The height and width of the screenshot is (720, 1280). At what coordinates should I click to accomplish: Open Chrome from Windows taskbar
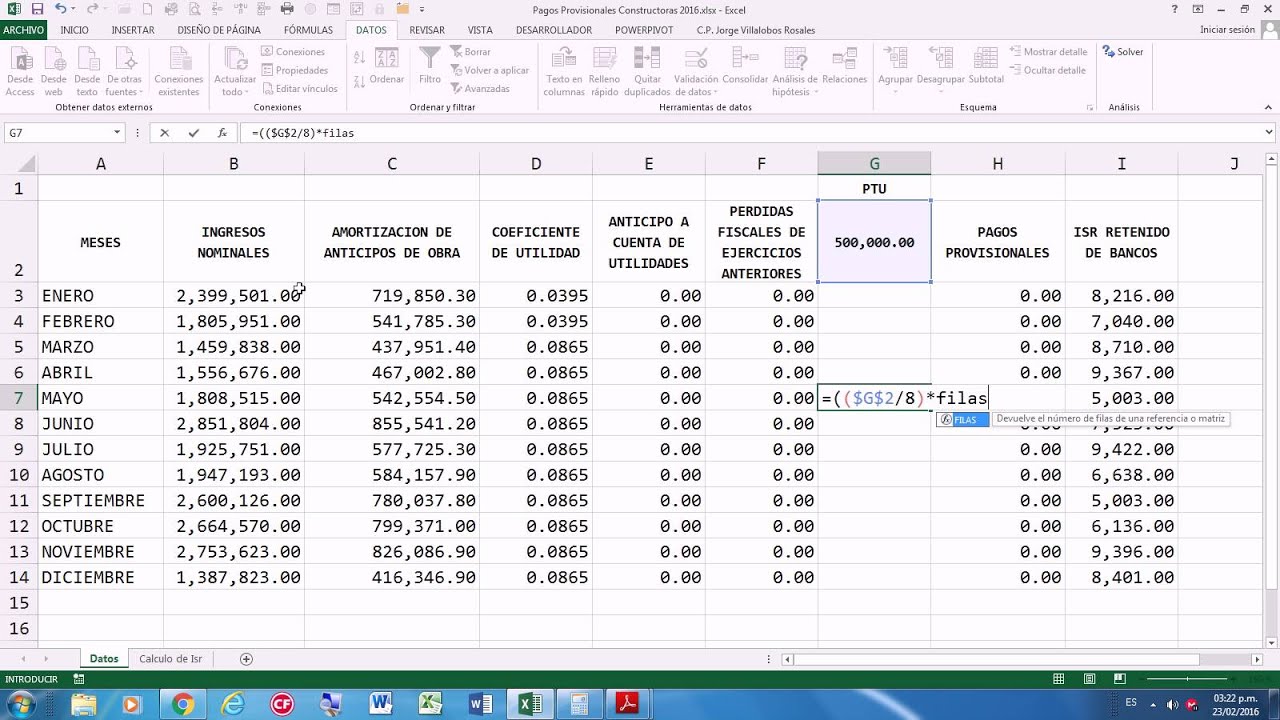pos(182,704)
